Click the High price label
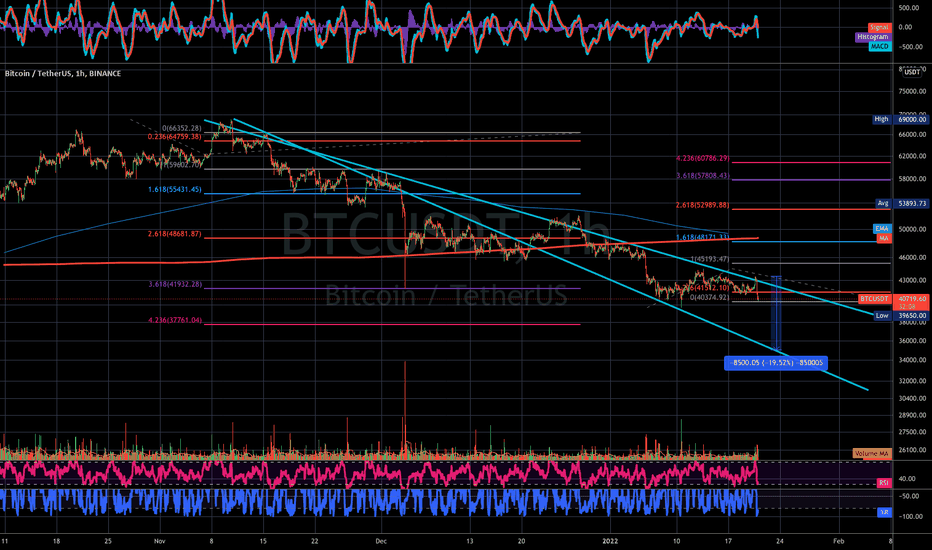This screenshot has height=550, width=932. (881, 120)
